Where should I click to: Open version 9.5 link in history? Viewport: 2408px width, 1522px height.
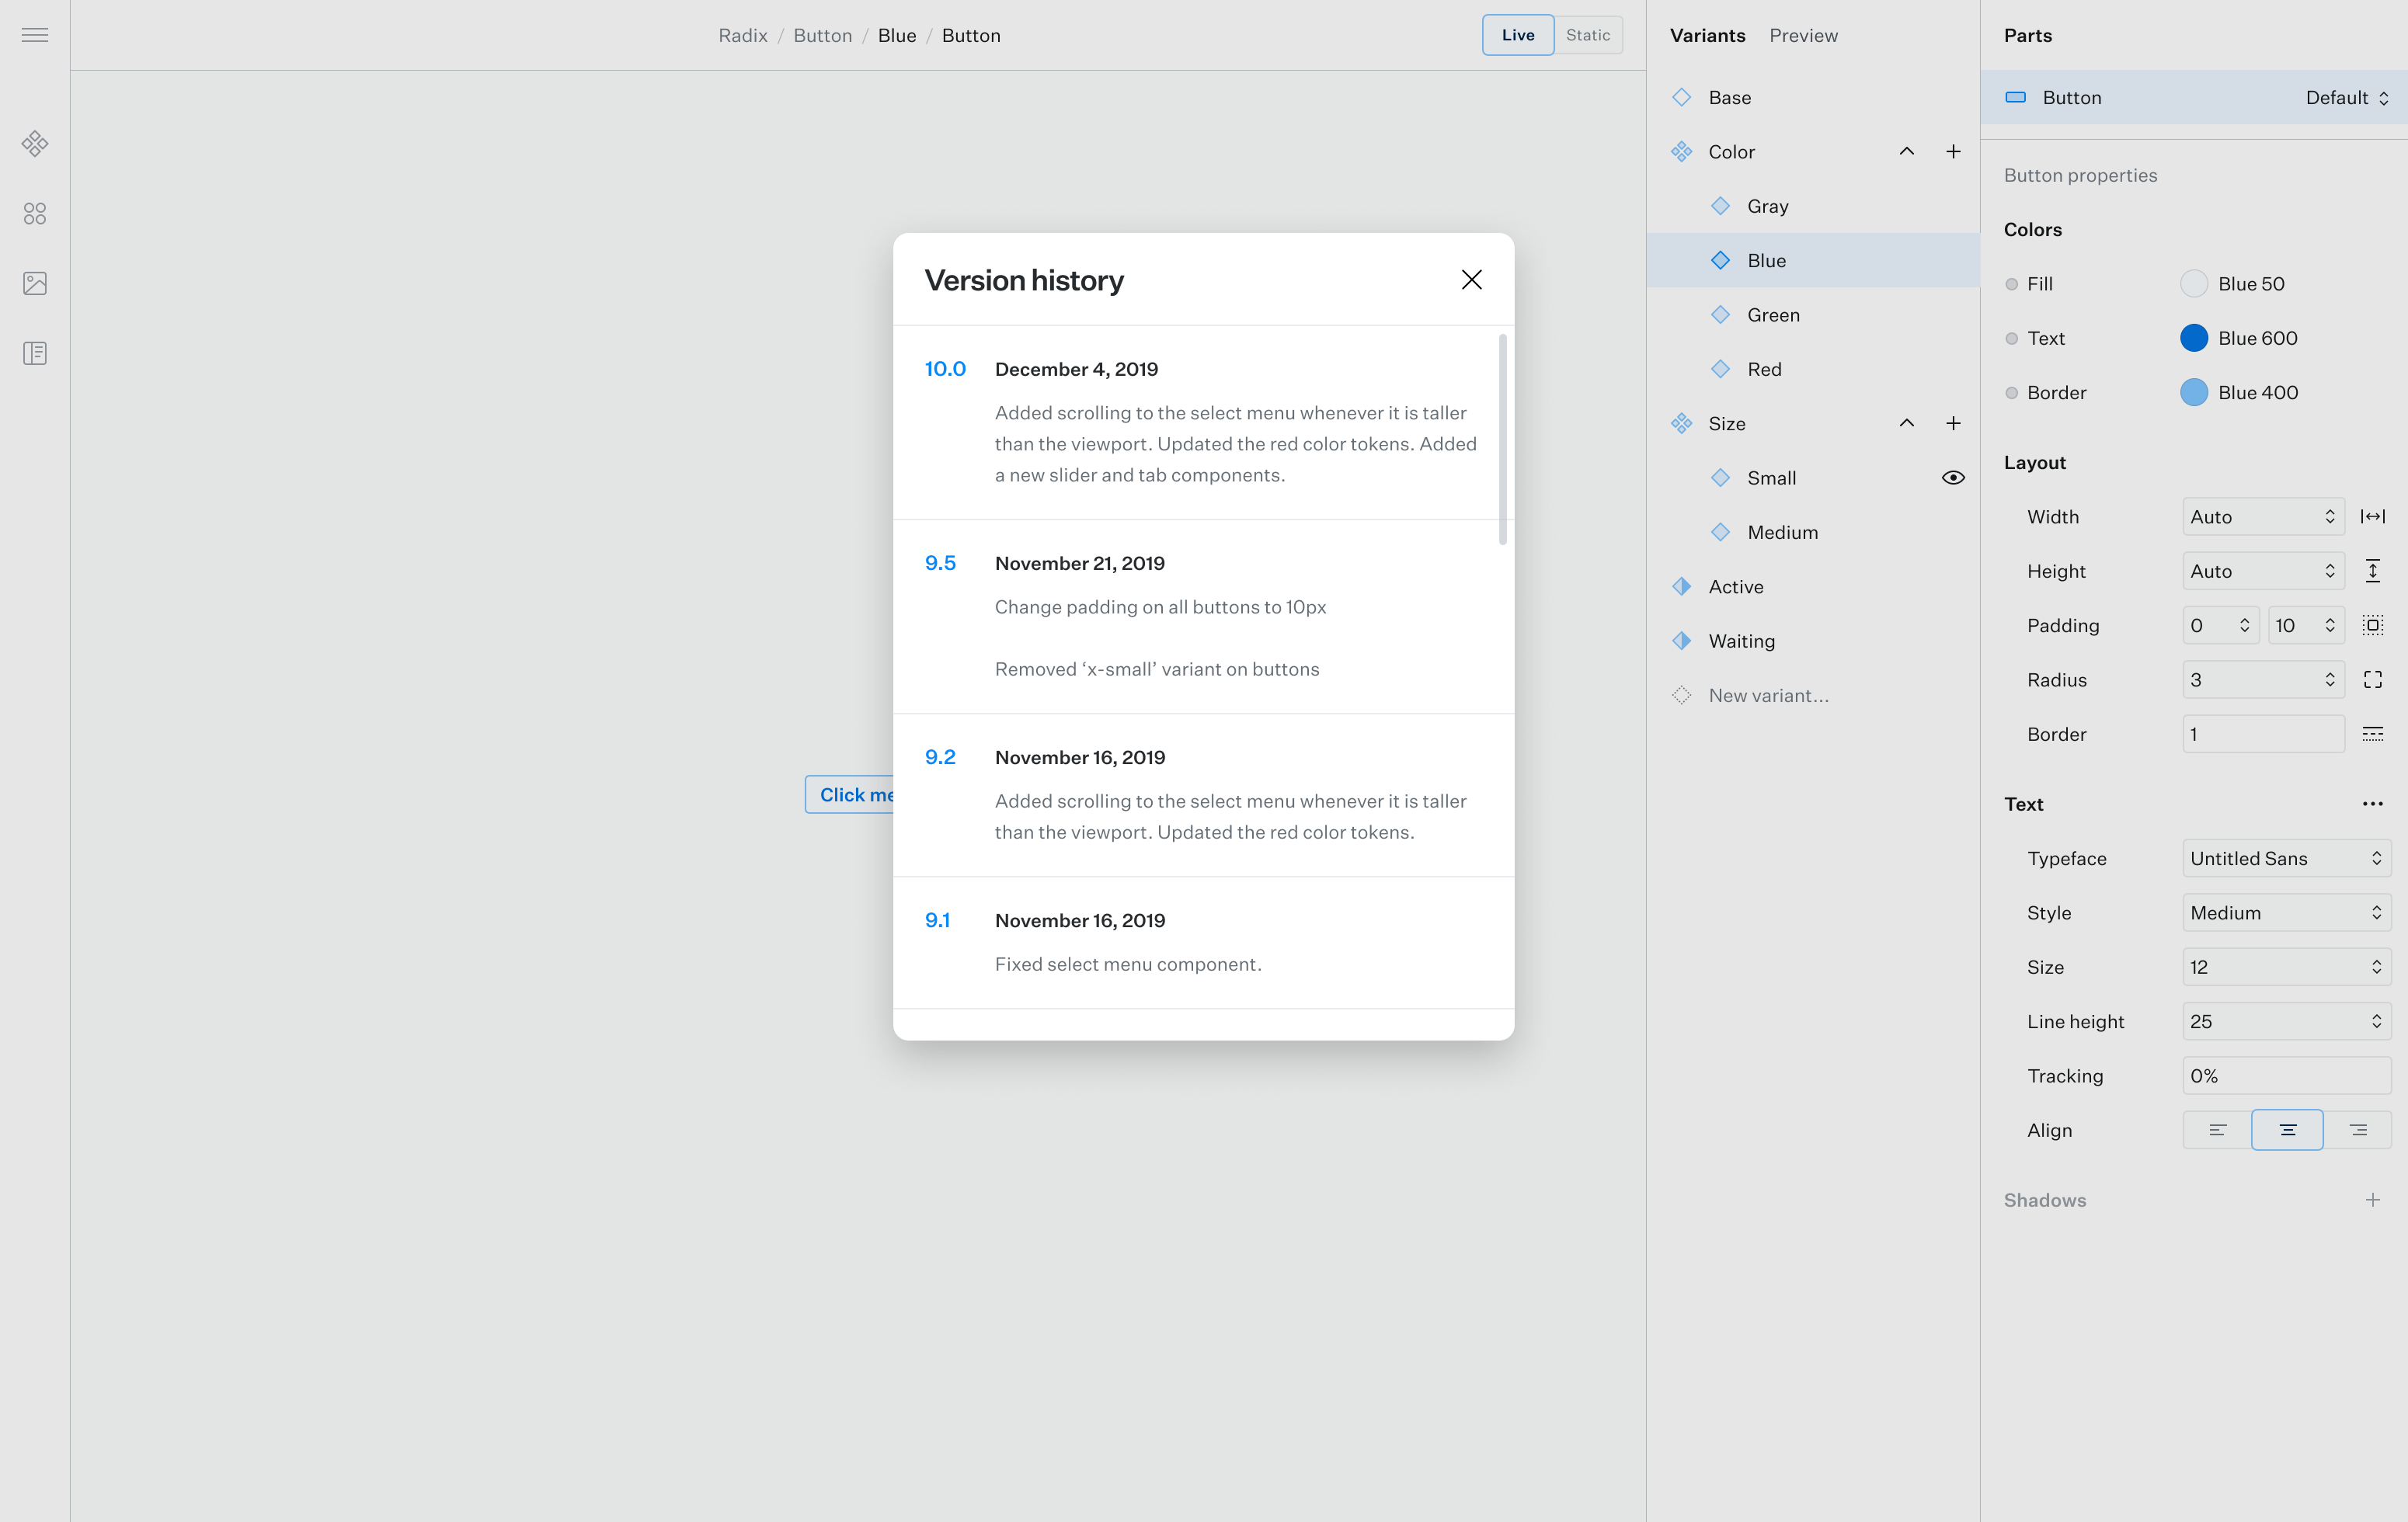point(940,563)
